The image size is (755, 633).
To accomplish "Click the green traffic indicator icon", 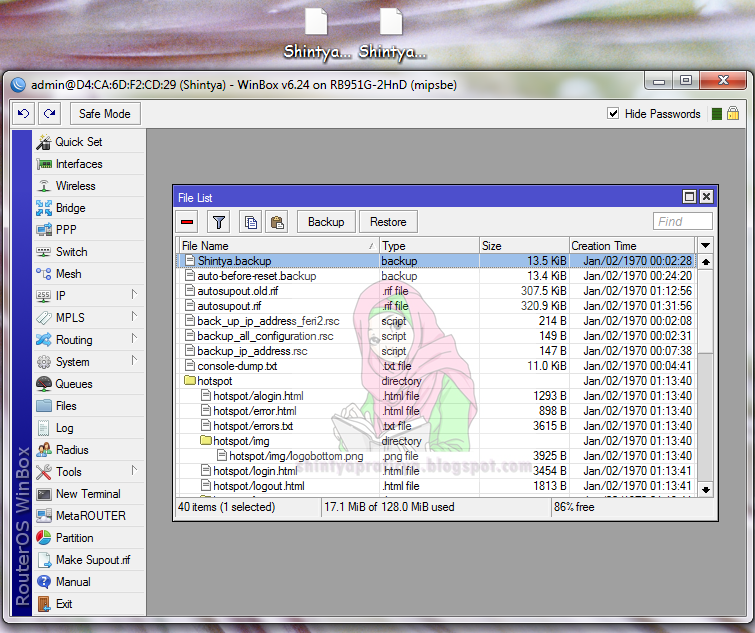I will tap(716, 114).
